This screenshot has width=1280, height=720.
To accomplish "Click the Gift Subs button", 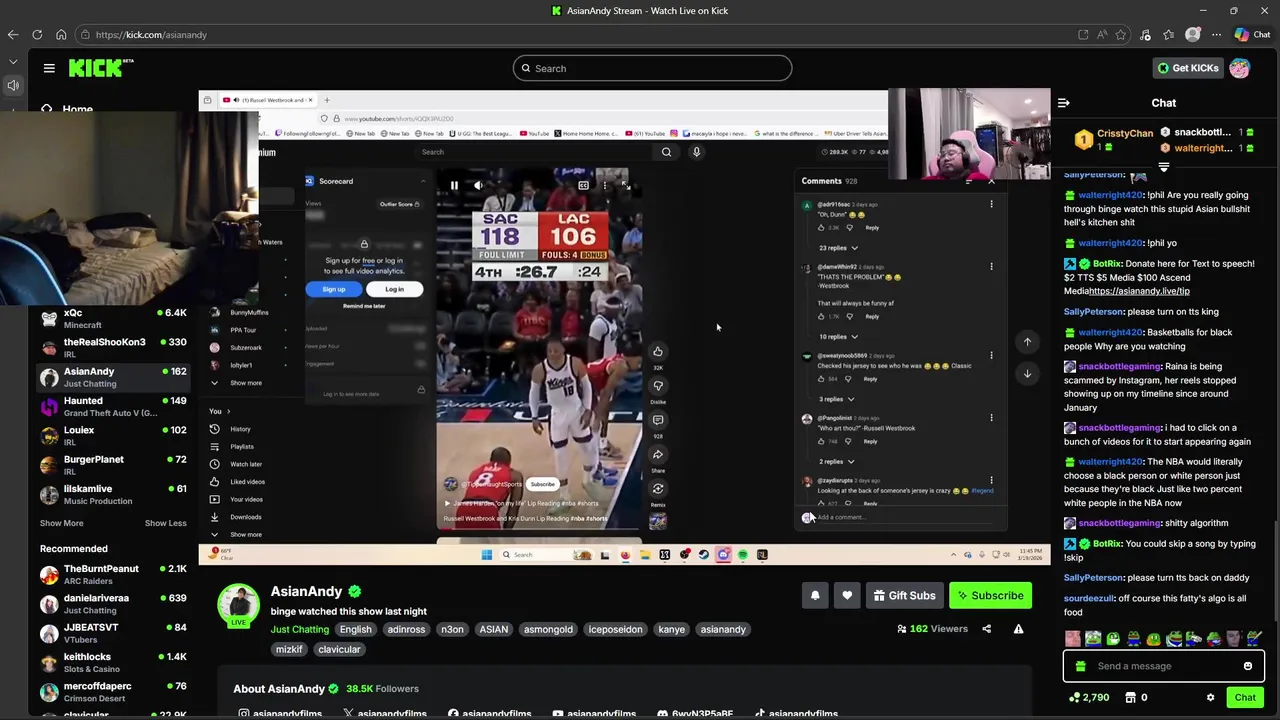I will tap(904, 596).
